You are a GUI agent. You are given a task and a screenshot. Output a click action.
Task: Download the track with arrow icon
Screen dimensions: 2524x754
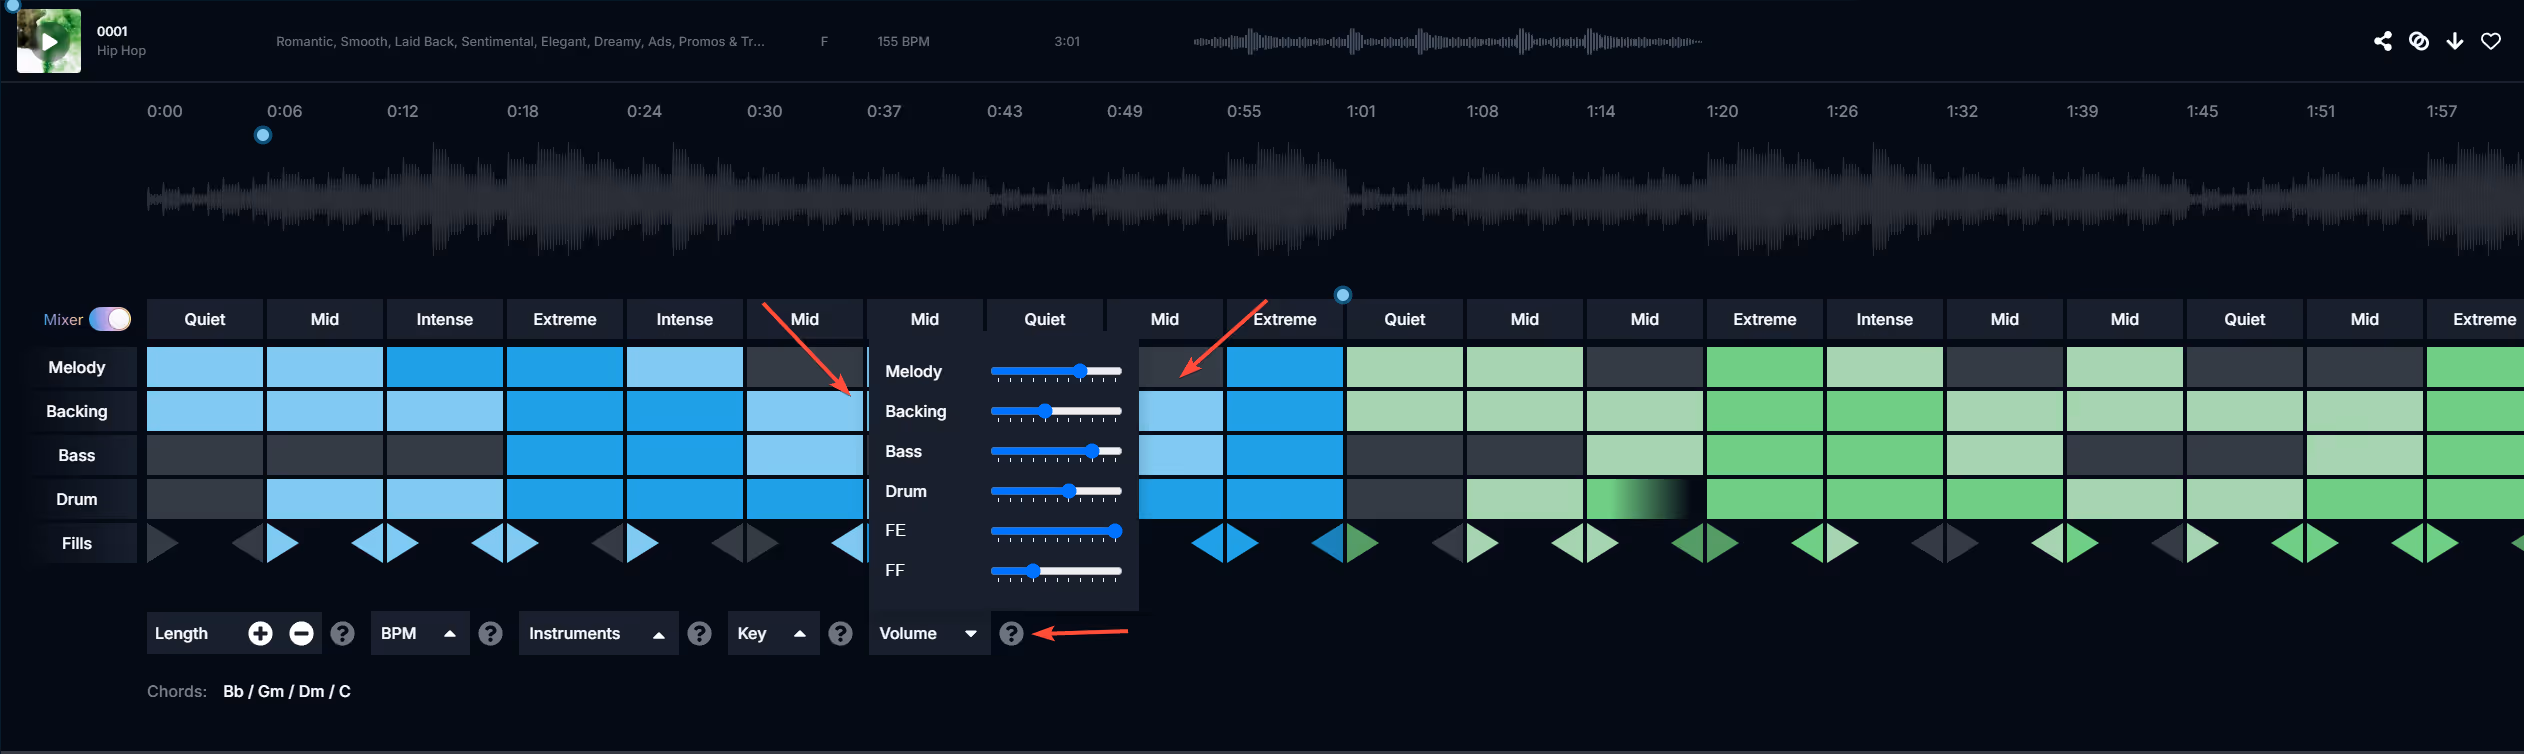click(2455, 41)
